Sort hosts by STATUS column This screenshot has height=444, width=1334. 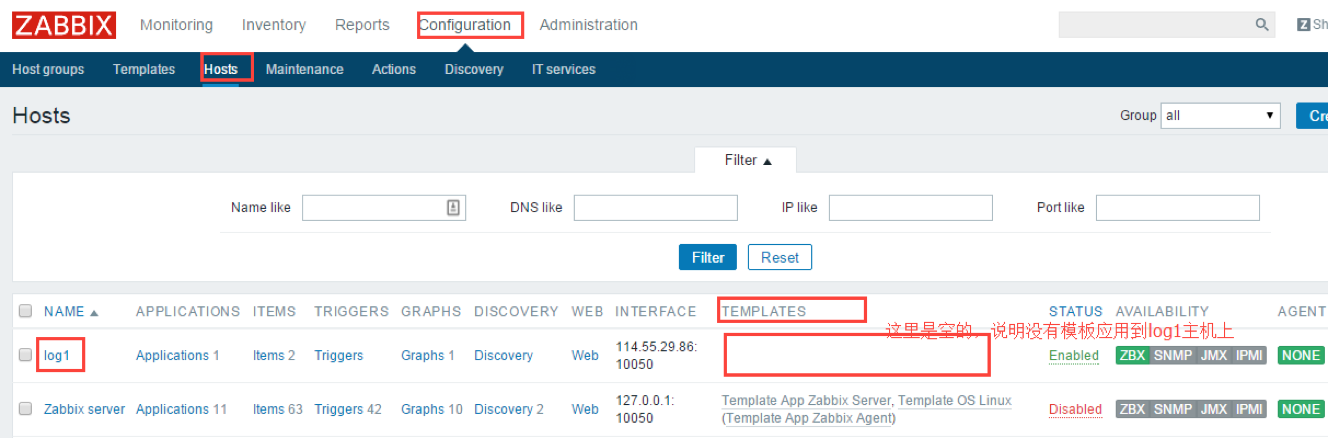(1075, 312)
